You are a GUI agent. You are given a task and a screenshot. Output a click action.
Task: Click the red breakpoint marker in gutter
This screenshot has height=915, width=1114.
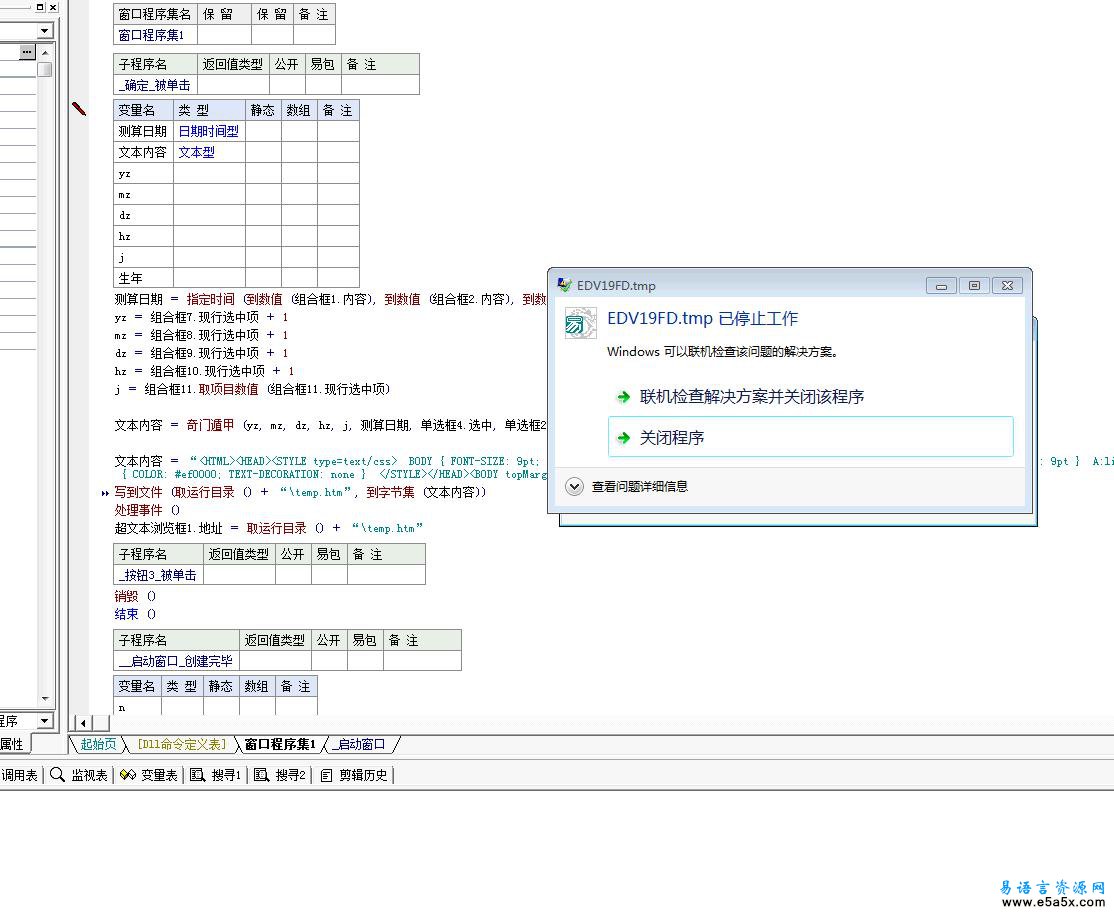(79, 109)
